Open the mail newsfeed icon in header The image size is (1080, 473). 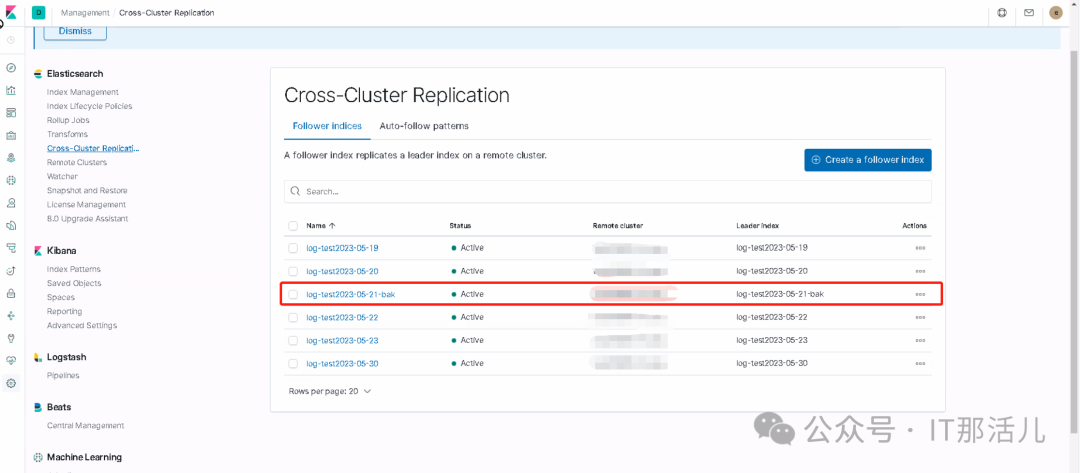click(1029, 12)
